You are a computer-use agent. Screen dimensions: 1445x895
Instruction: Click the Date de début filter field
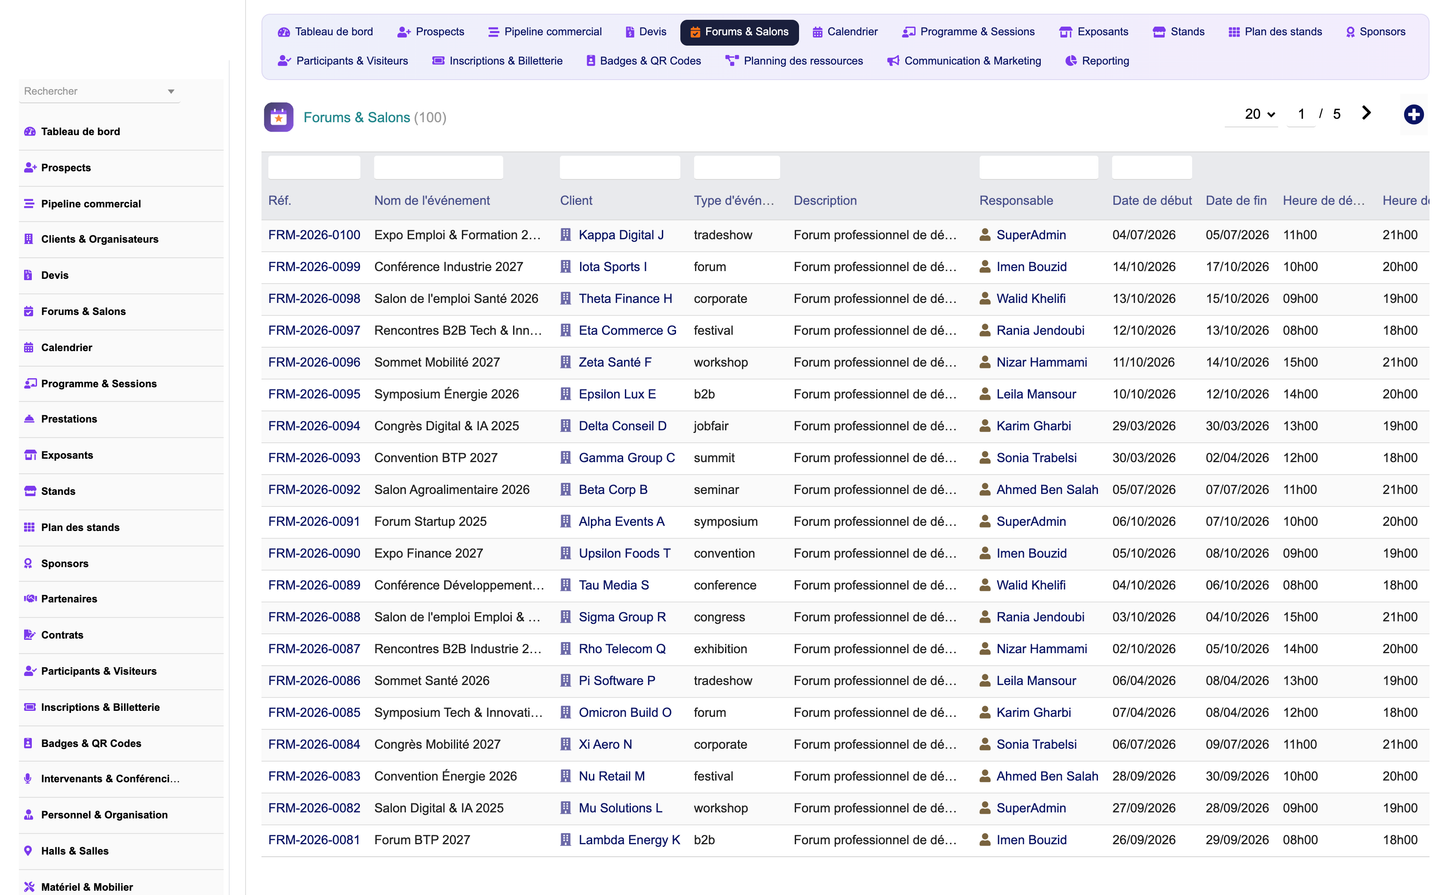coord(1152,167)
